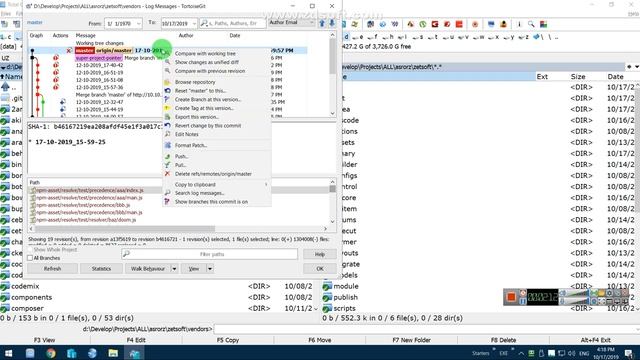Open the scripts folder in right panel
The width and height of the screenshot is (640, 360).
point(344,308)
